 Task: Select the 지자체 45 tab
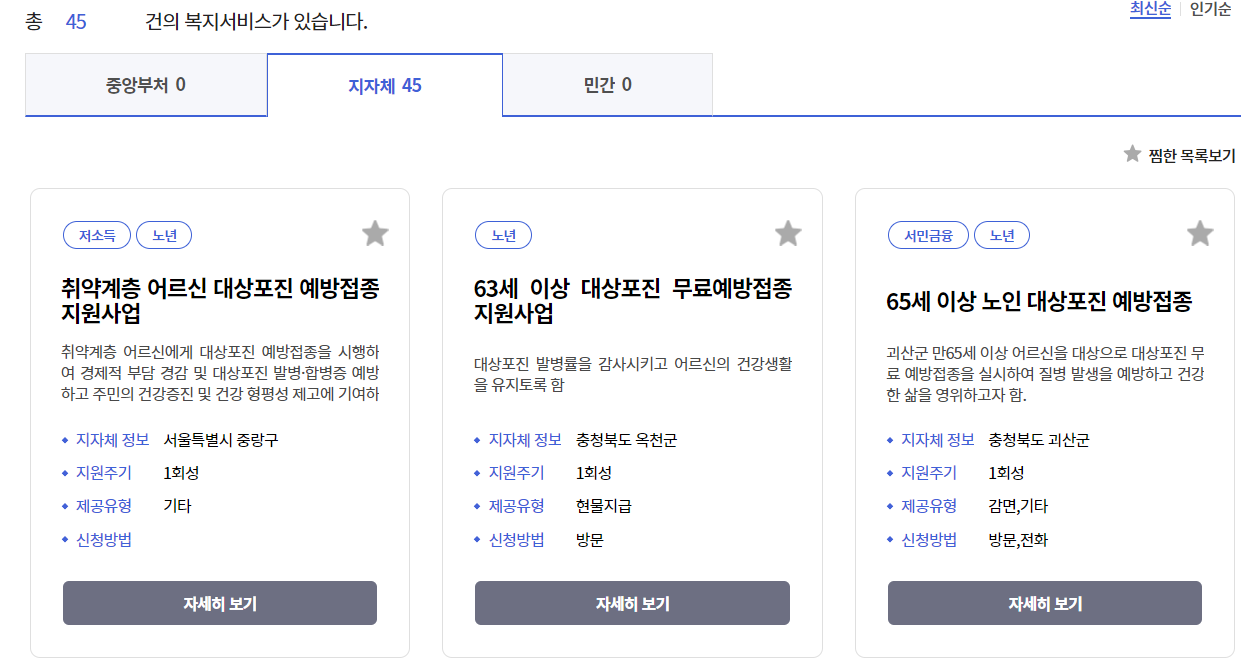coord(385,85)
